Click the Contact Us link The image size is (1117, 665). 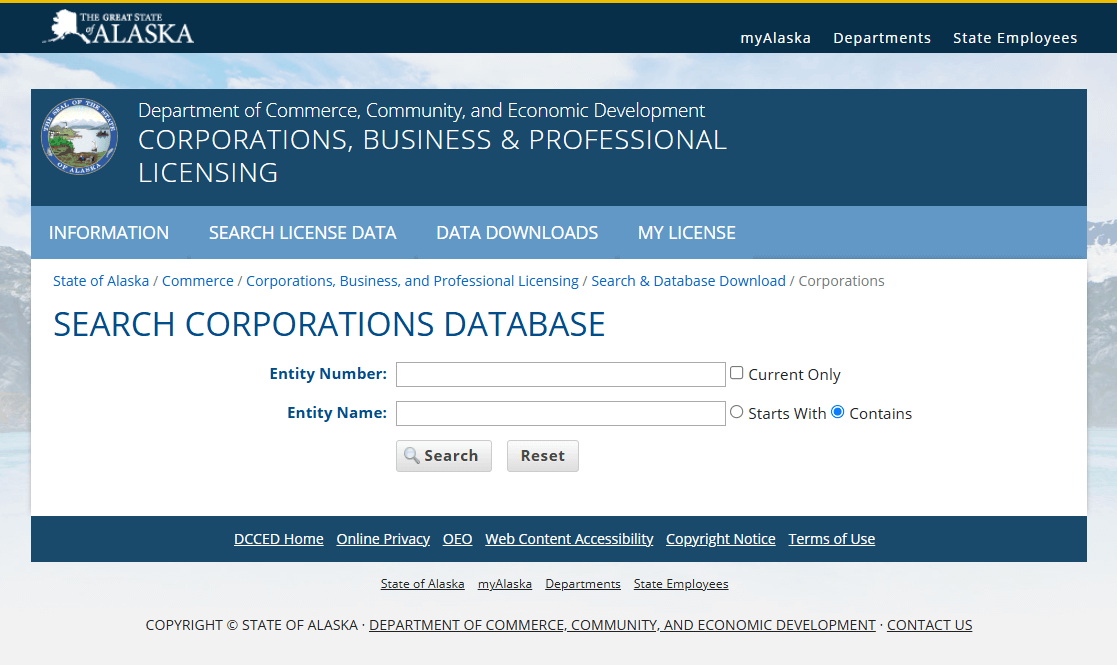pos(929,625)
